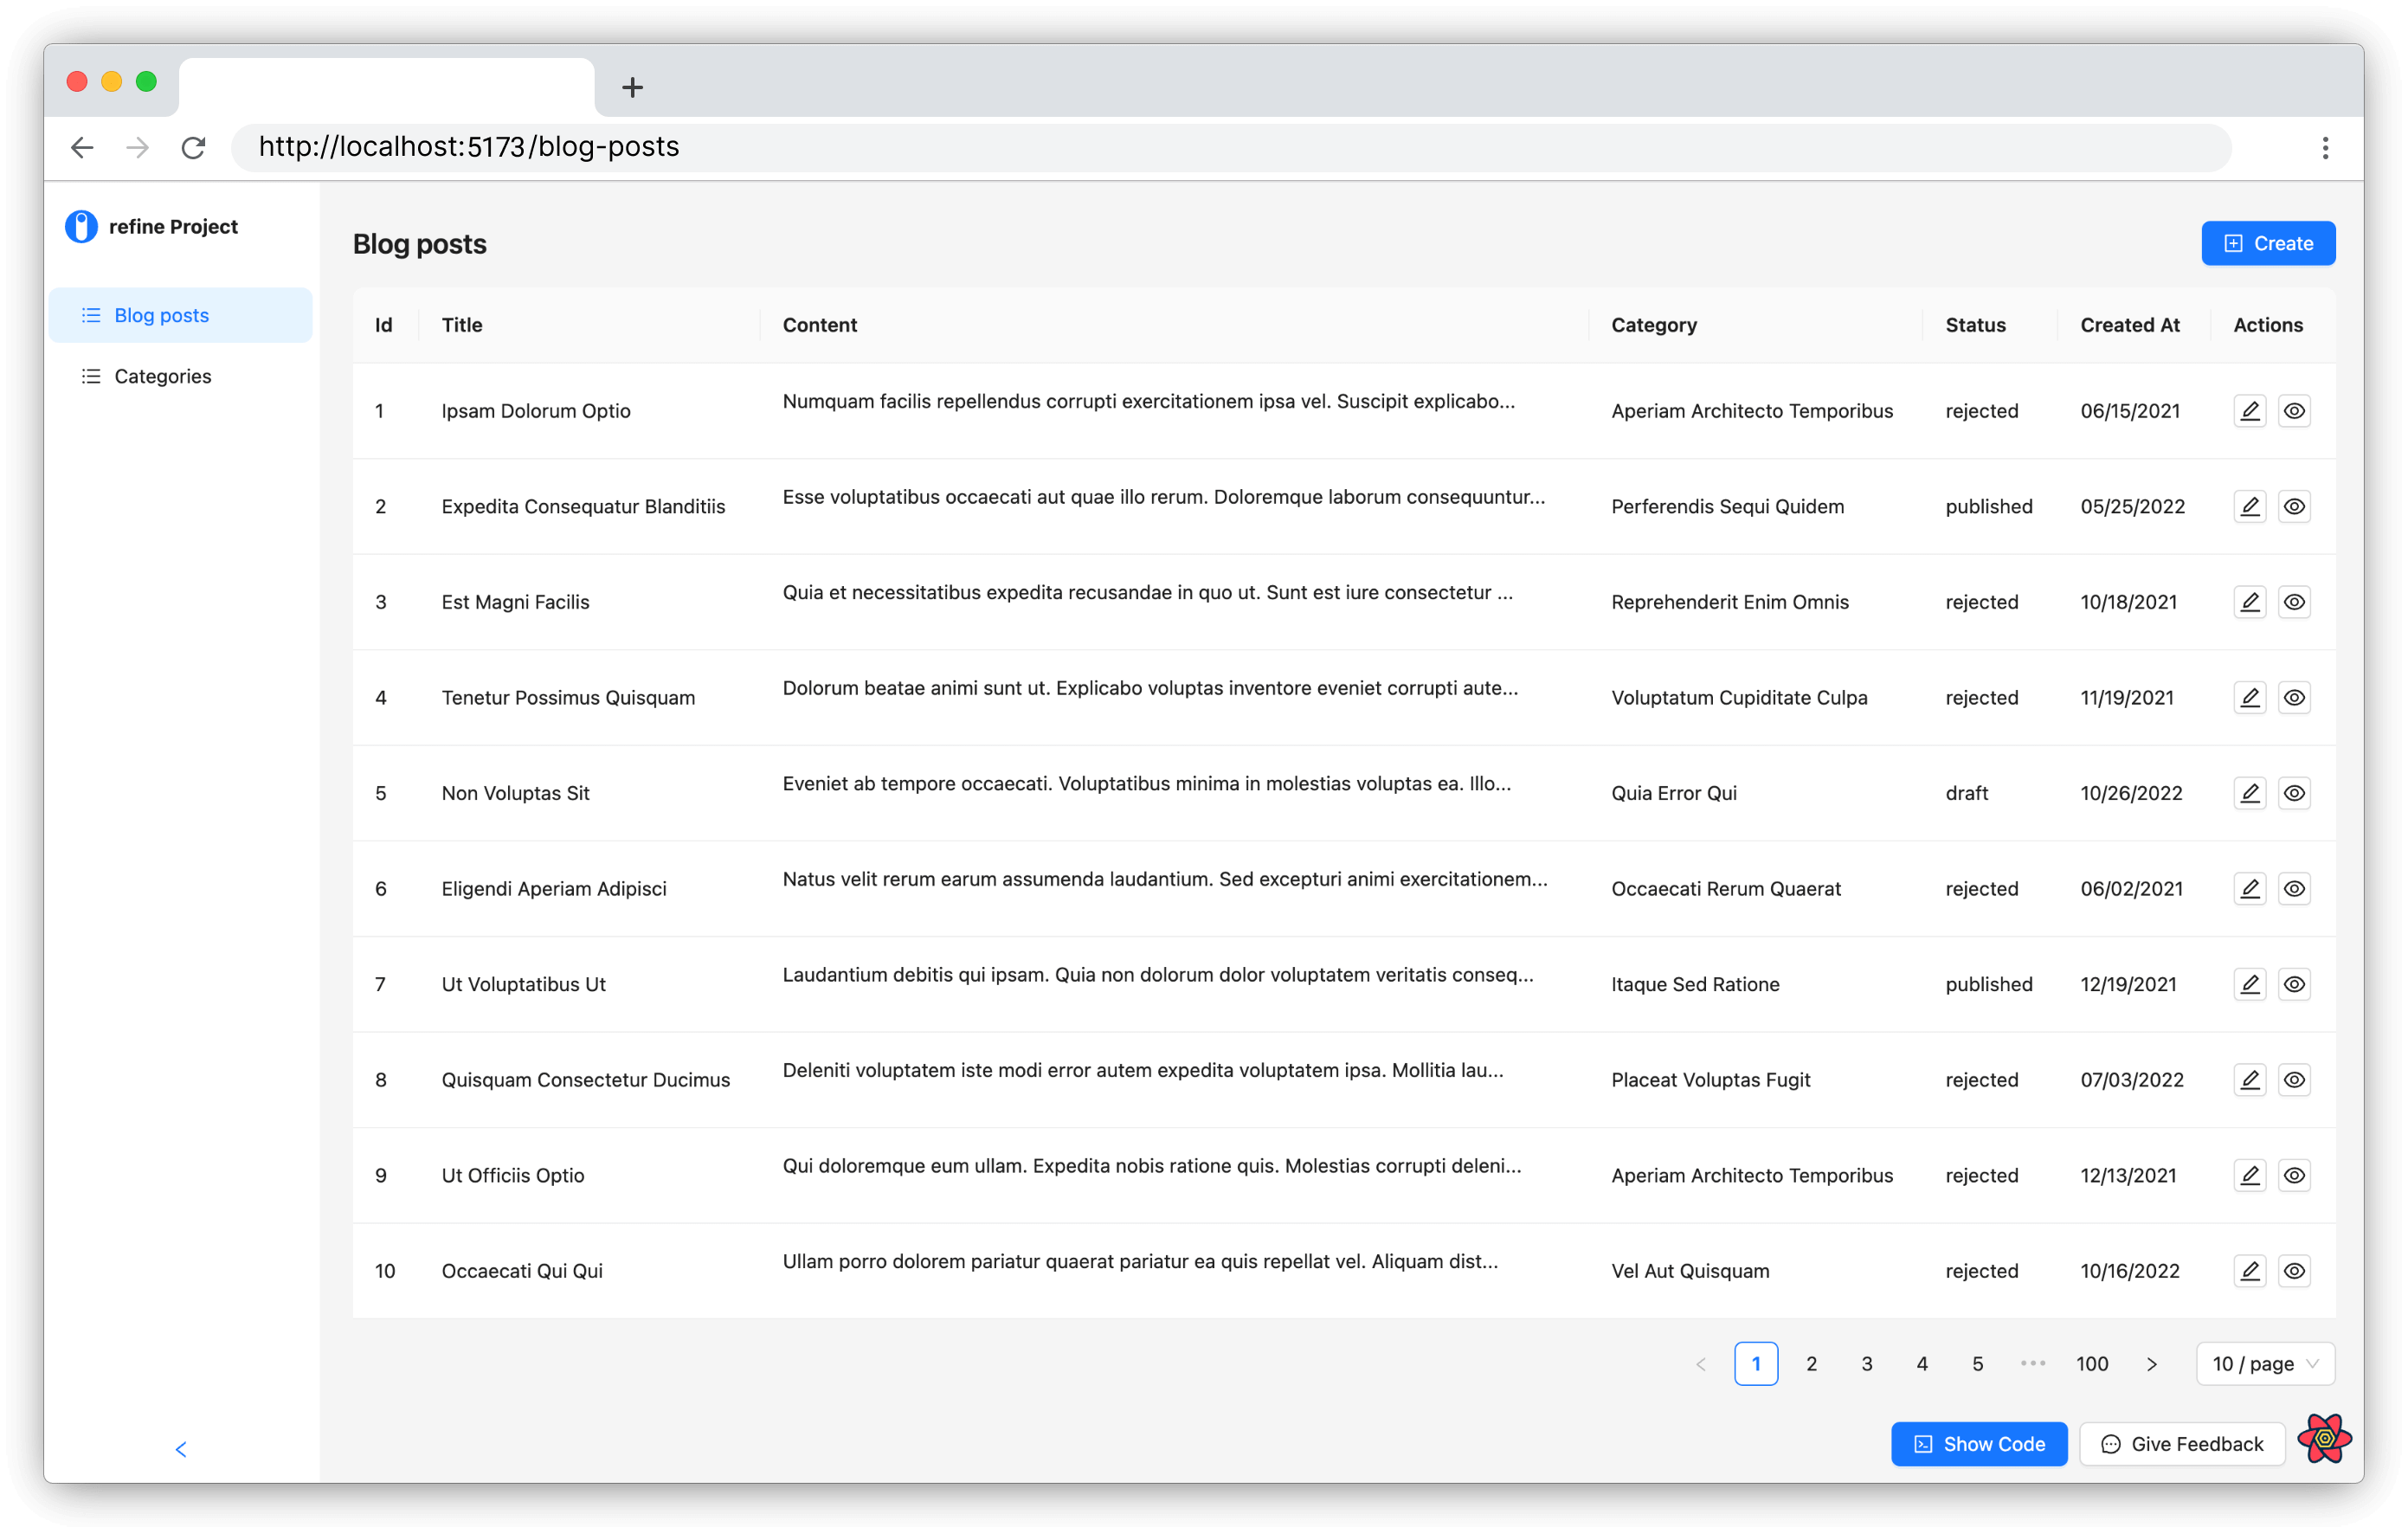Jump to page 100 in pagination

click(x=2091, y=1364)
